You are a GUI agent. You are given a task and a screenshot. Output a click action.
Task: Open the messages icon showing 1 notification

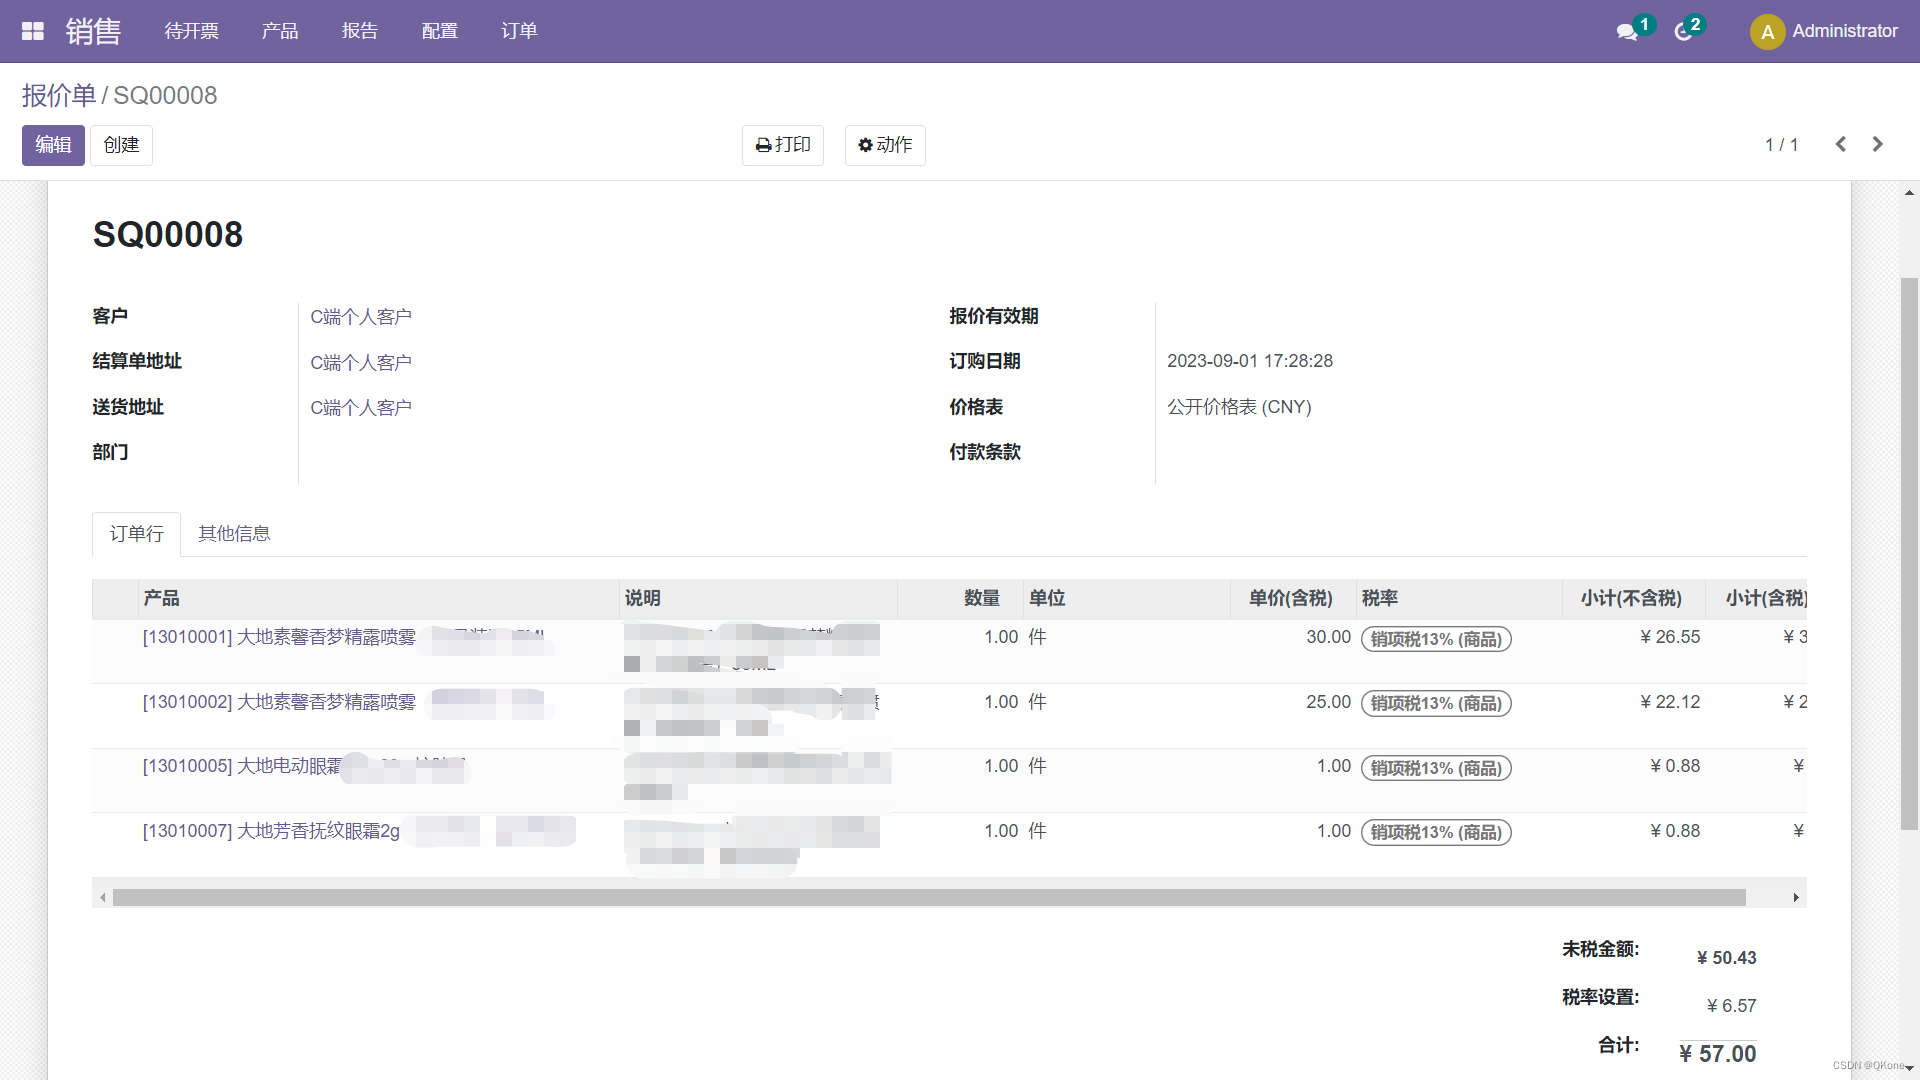(x=1627, y=31)
